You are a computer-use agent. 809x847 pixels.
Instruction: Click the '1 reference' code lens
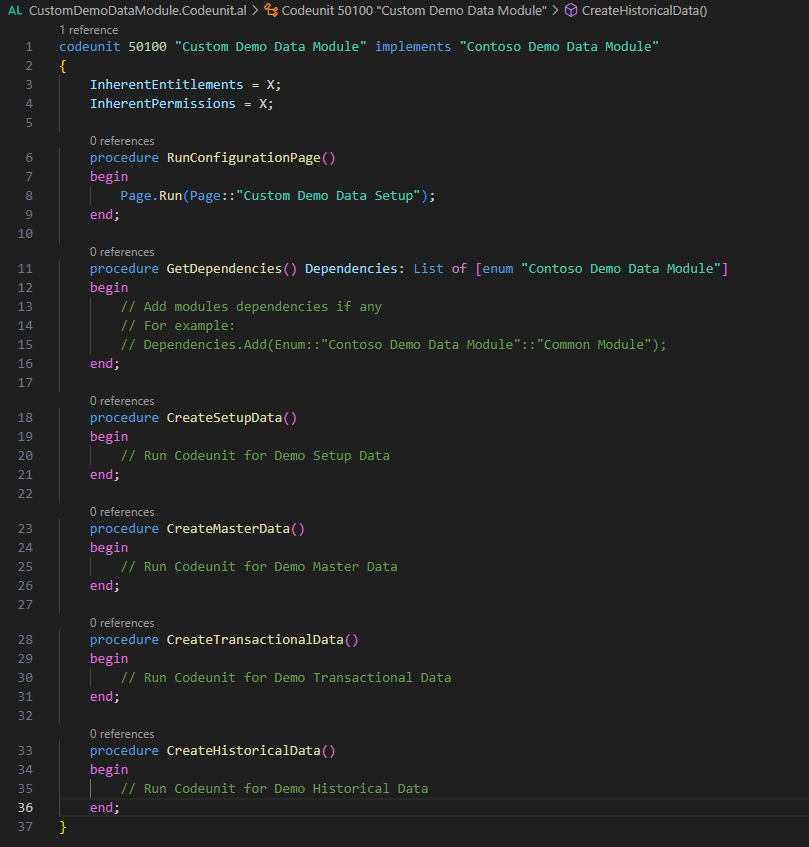point(89,30)
